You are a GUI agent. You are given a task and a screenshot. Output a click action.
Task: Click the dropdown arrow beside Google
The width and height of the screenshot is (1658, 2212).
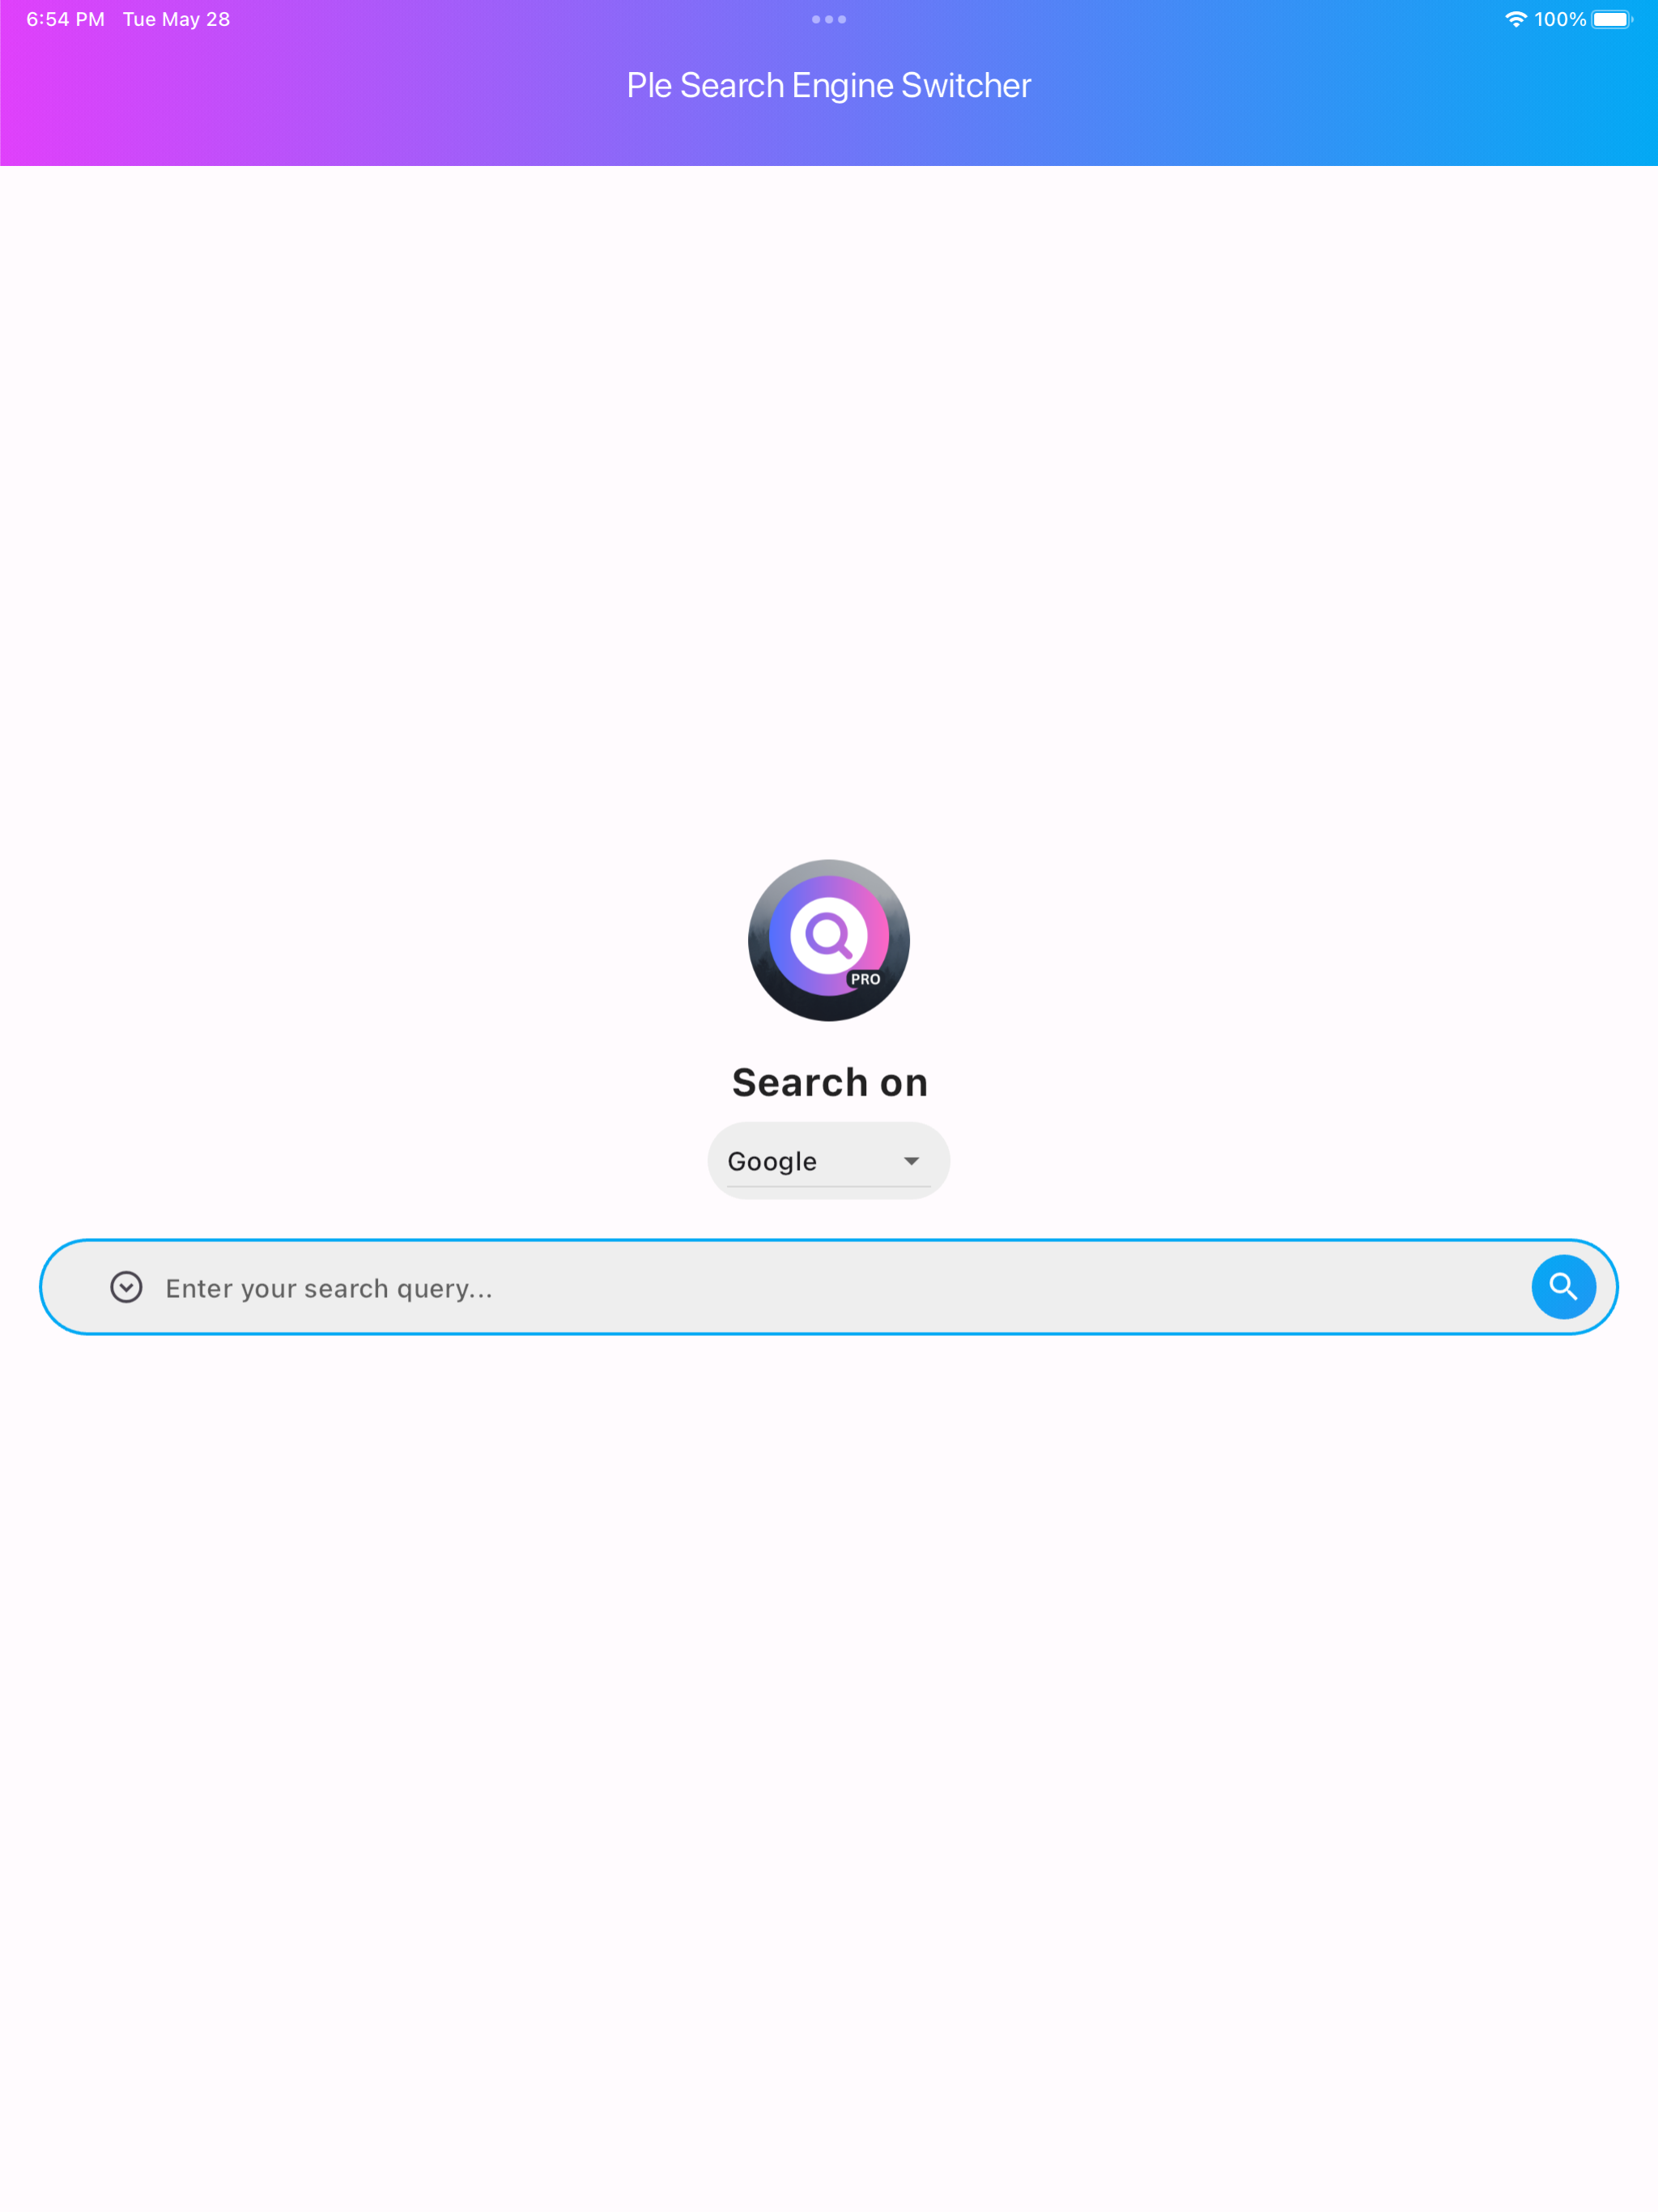click(911, 1161)
